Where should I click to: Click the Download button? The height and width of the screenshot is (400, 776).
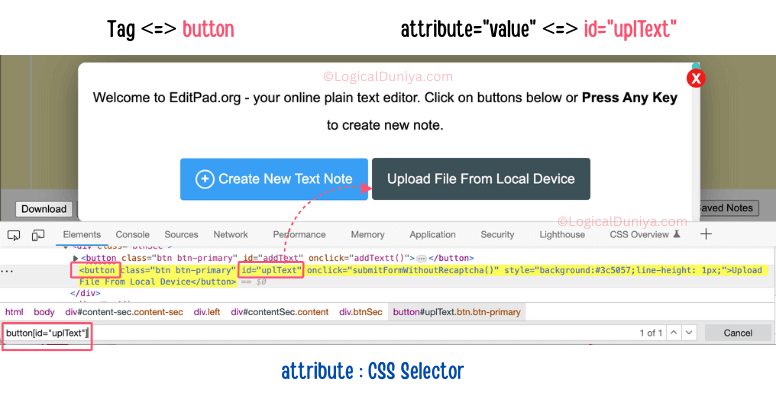tap(44, 209)
